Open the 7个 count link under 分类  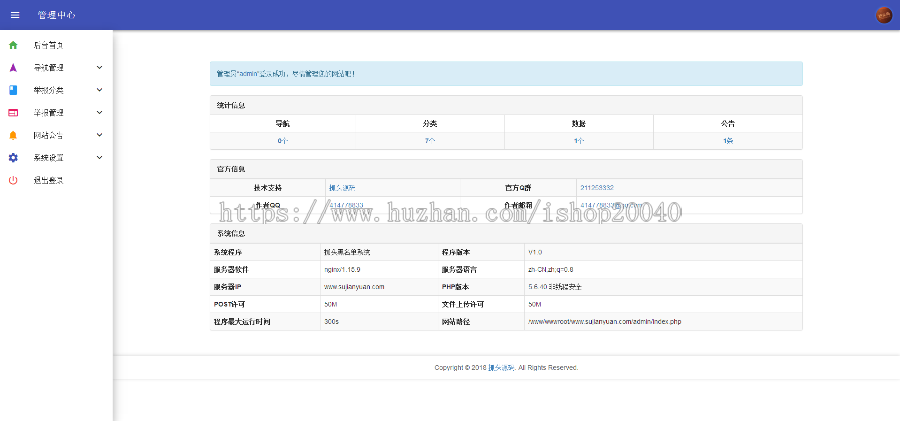click(430, 141)
